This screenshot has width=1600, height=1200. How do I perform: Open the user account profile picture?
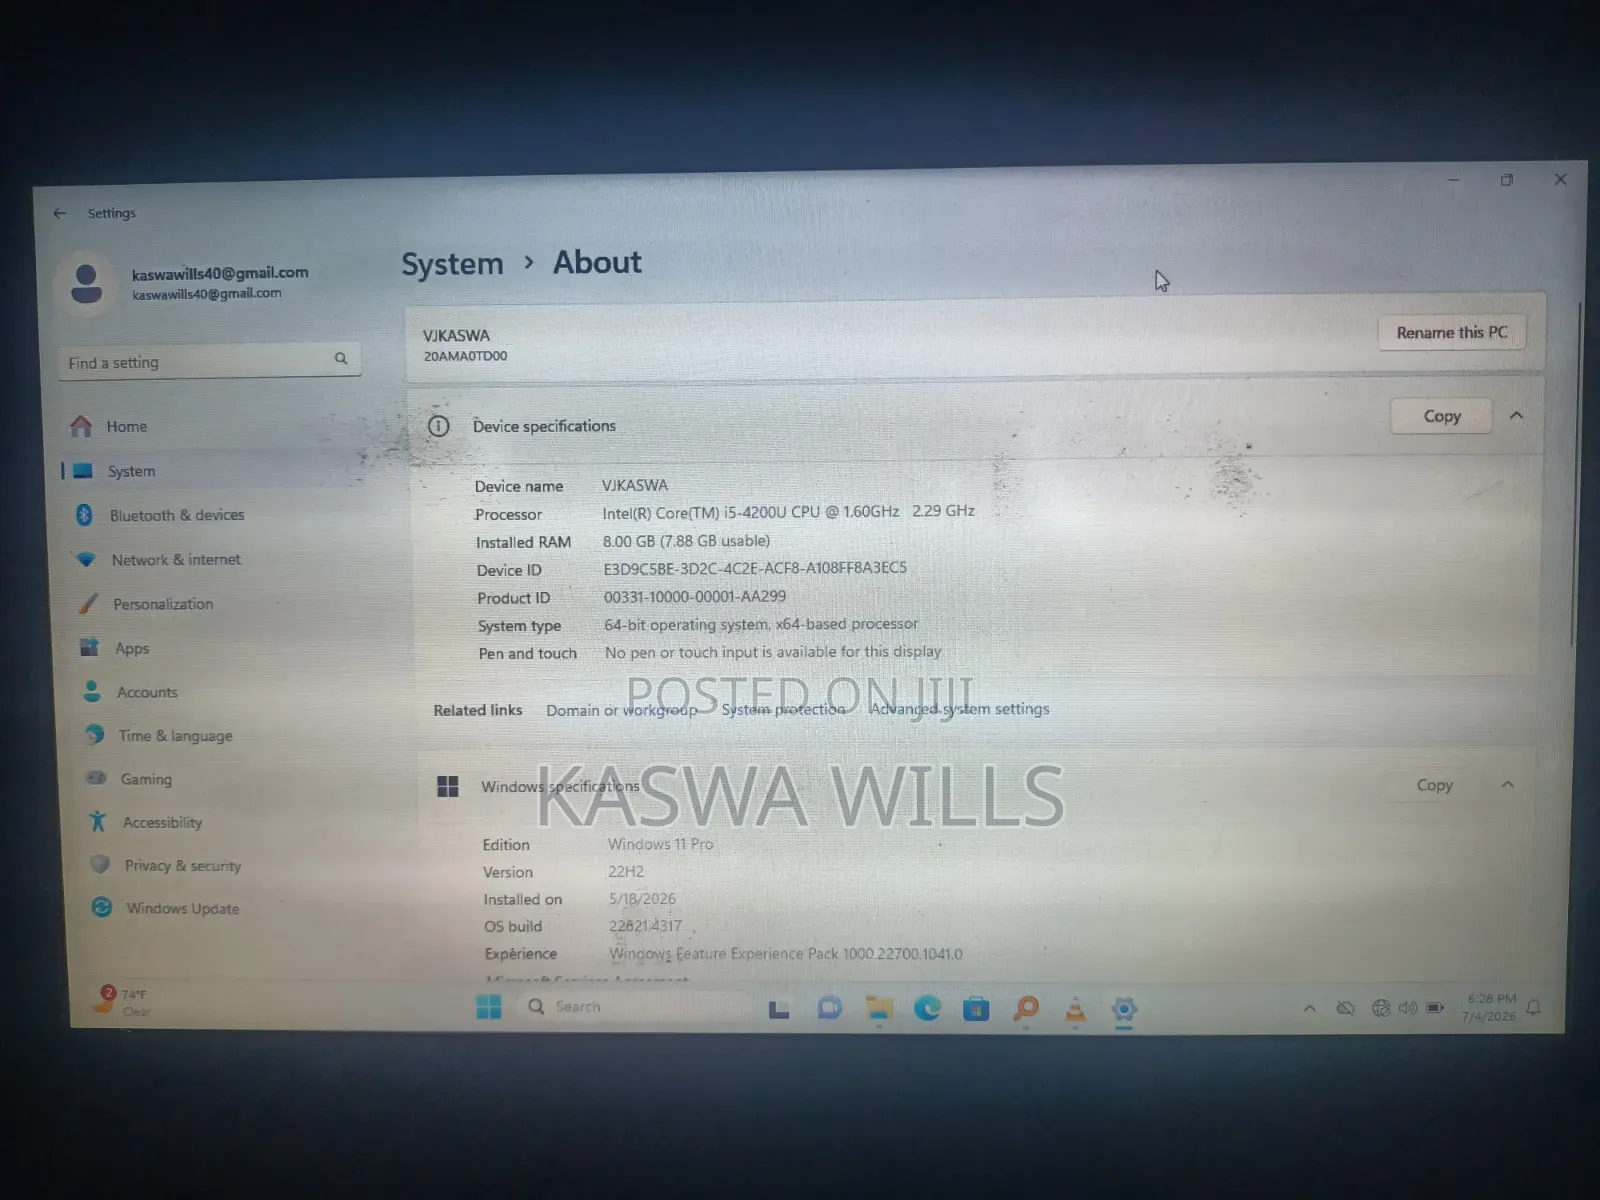[x=87, y=284]
